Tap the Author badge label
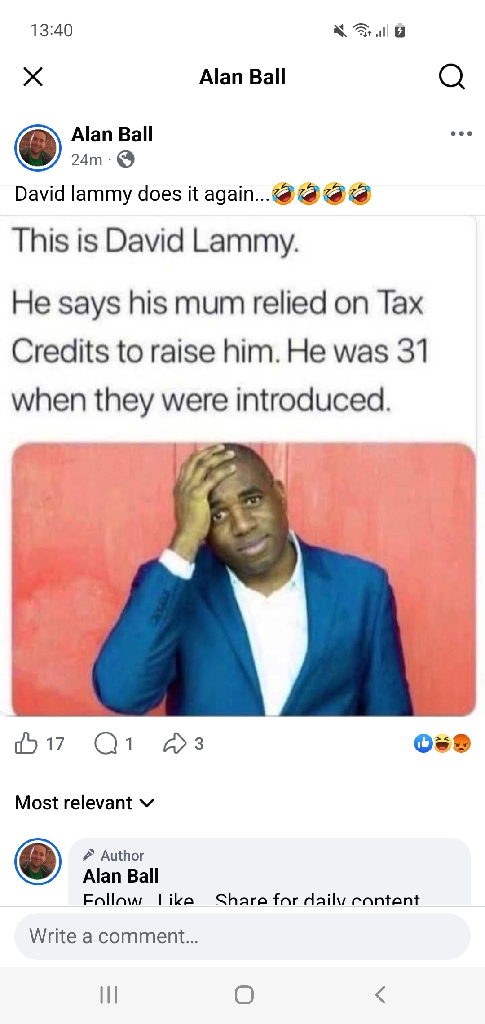This screenshot has height=1024, width=485. (x=115, y=856)
